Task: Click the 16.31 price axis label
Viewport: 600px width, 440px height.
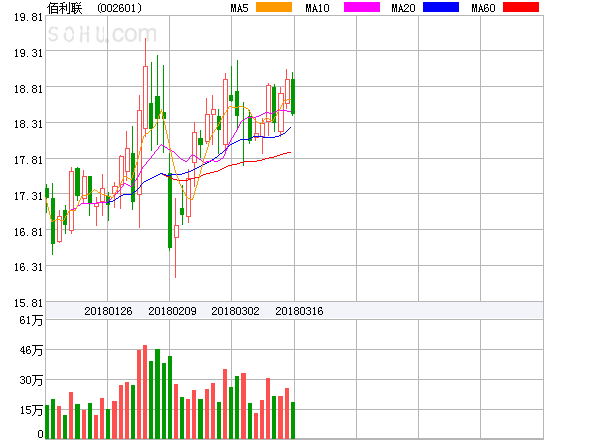Action: [x=28, y=267]
